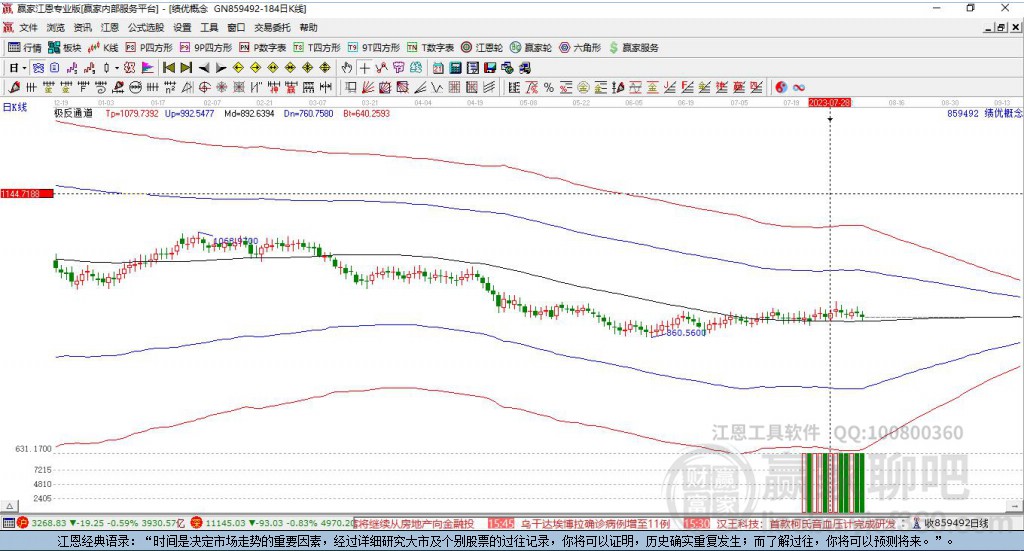Click the save diskette icon
The height and width of the screenshot is (551, 1024).
click(x=490, y=68)
